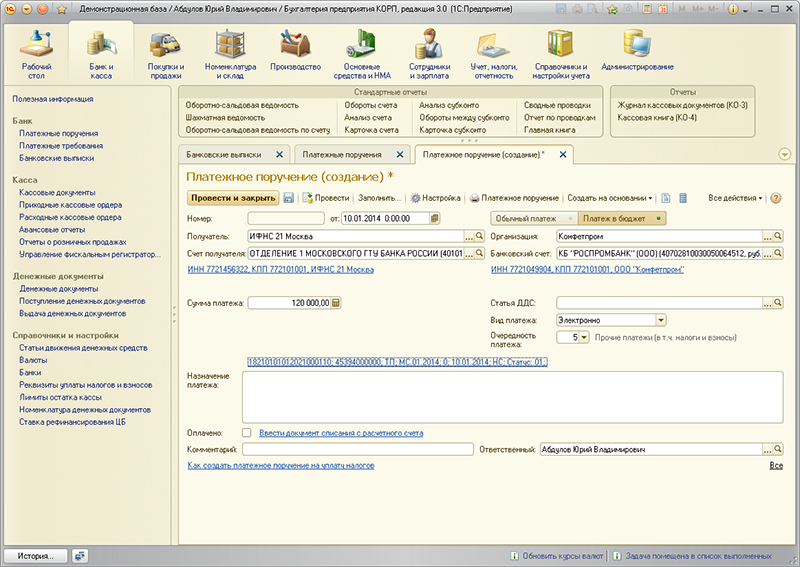Print Платежное поручение via printer button
800x567 pixels.
coord(514,198)
